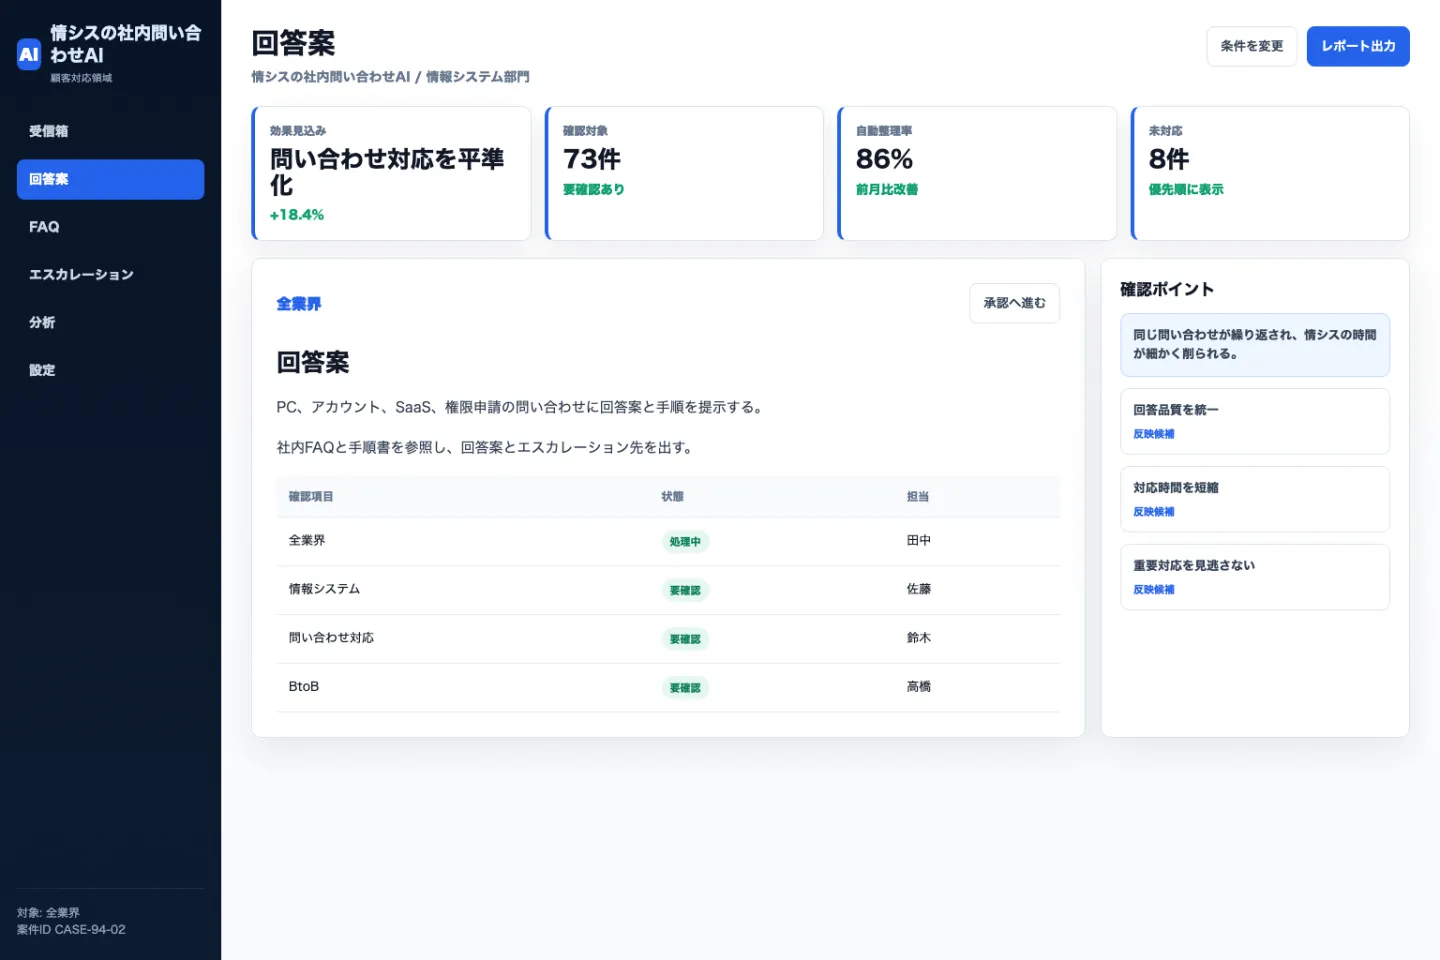Click the highlighted 同じ問い合わせが繰り返され note
Image resolution: width=1440 pixels, height=960 pixels.
pos(1255,344)
